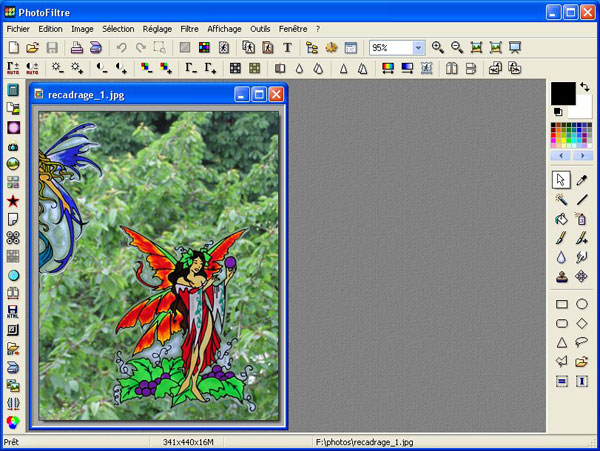Screen dimensions: 600x451
Task: Show previous palette colors with left arrow
Action: tap(561, 156)
